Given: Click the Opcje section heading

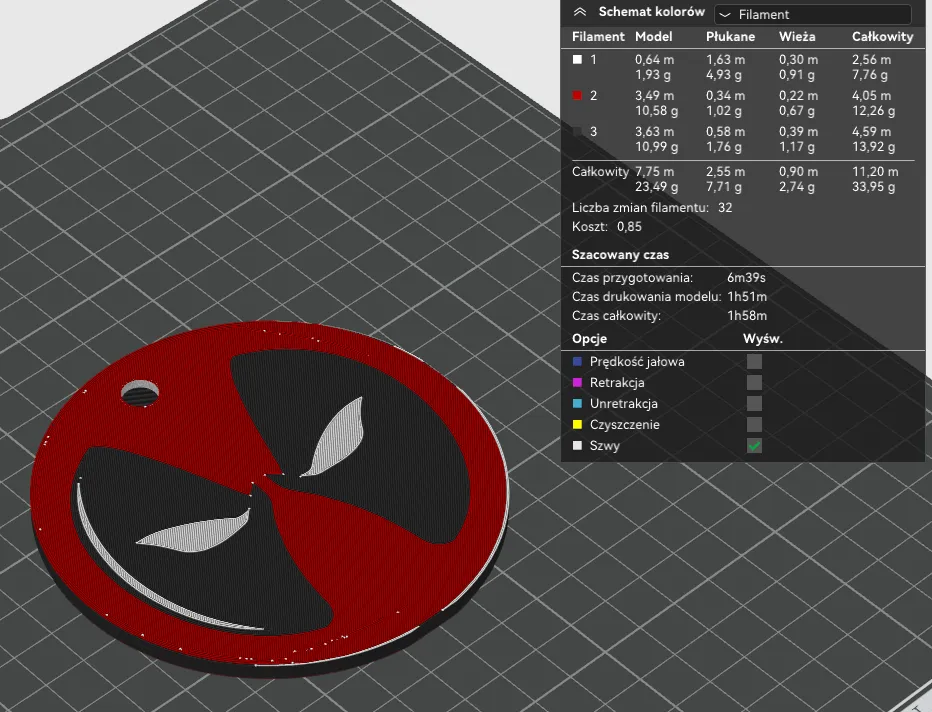Looking at the screenshot, I should (x=589, y=339).
